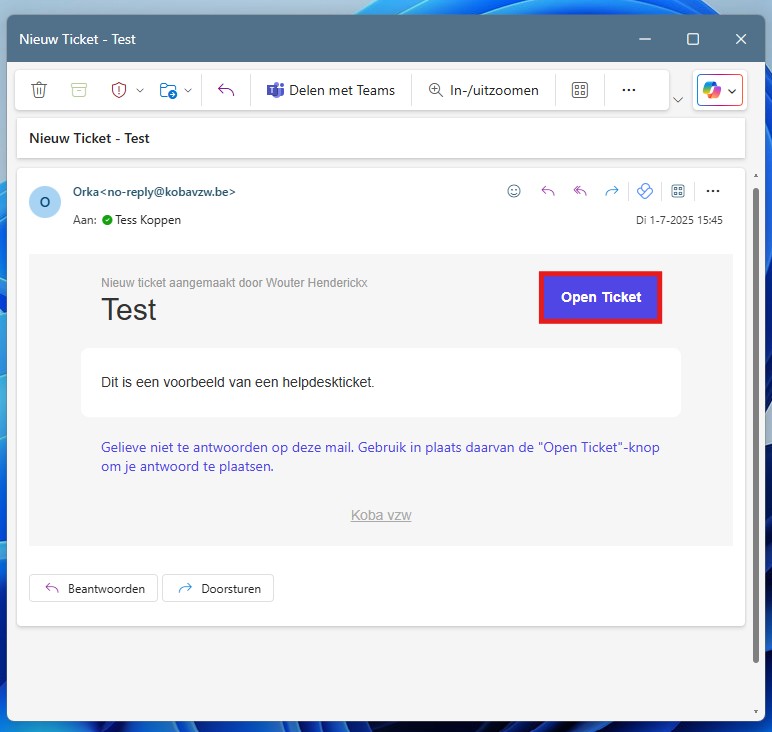
Task: Expand the report options dropdown arrow
Action: point(140,90)
